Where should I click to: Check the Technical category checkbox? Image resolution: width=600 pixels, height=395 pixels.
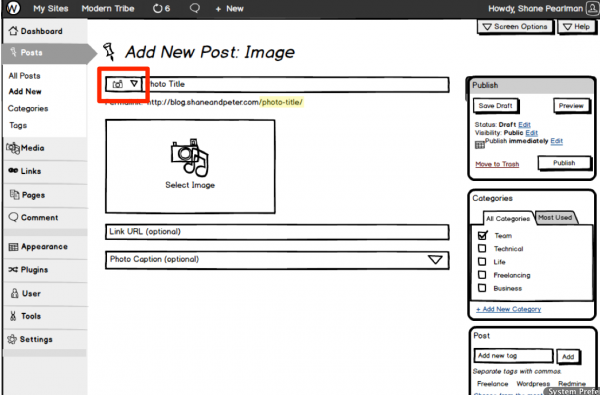482,248
